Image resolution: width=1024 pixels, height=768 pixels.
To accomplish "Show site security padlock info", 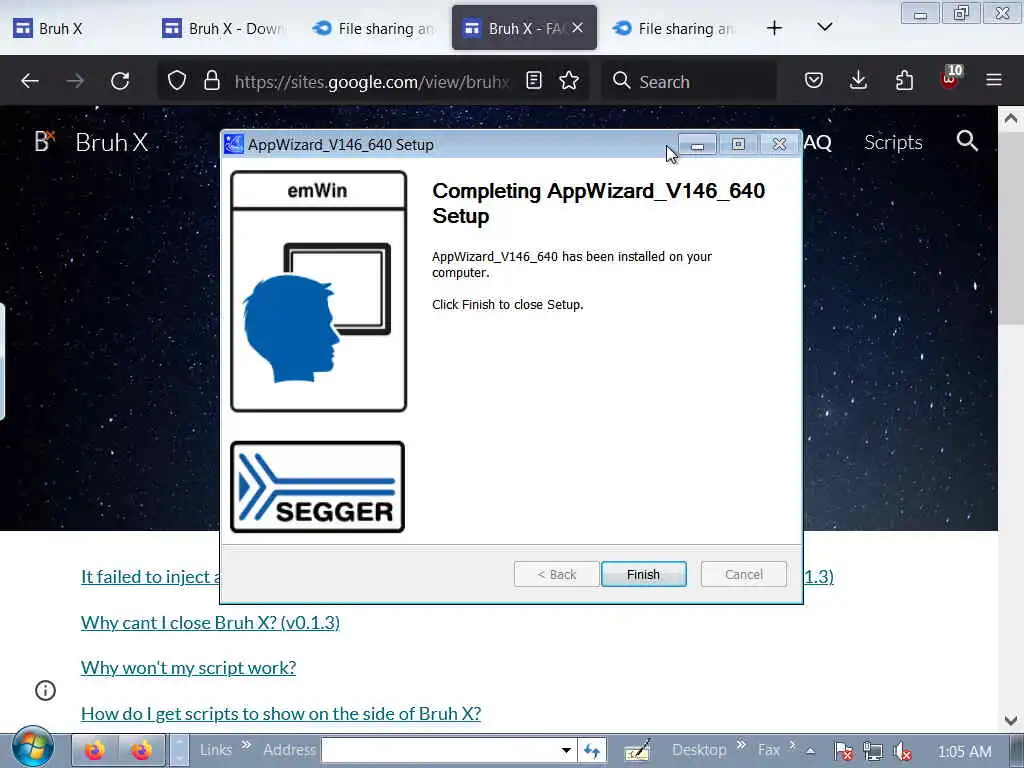I will pyautogui.click(x=212, y=81).
